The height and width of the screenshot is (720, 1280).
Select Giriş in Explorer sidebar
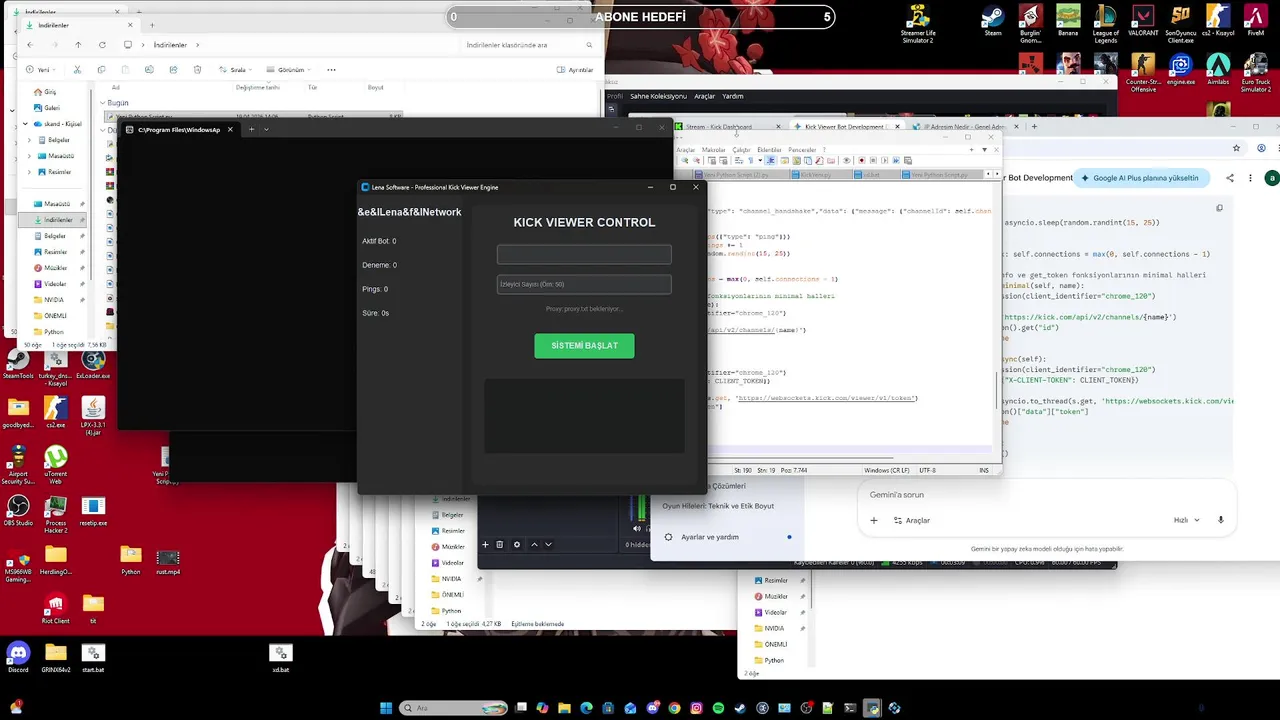(x=43, y=92)
